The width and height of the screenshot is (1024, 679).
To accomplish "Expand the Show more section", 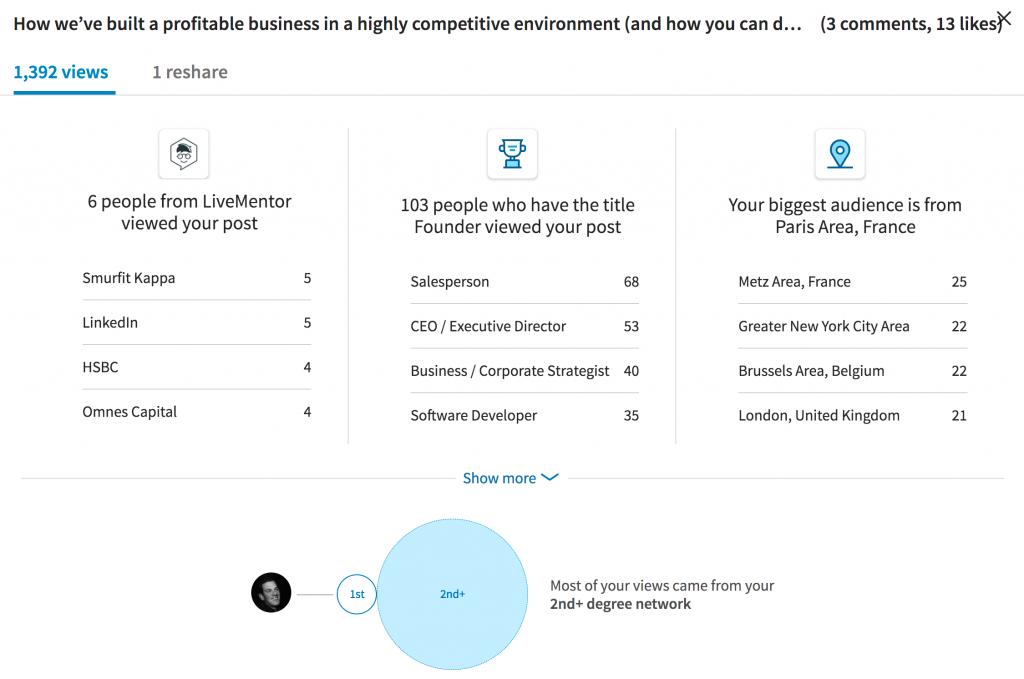I will tap(499, 478).
